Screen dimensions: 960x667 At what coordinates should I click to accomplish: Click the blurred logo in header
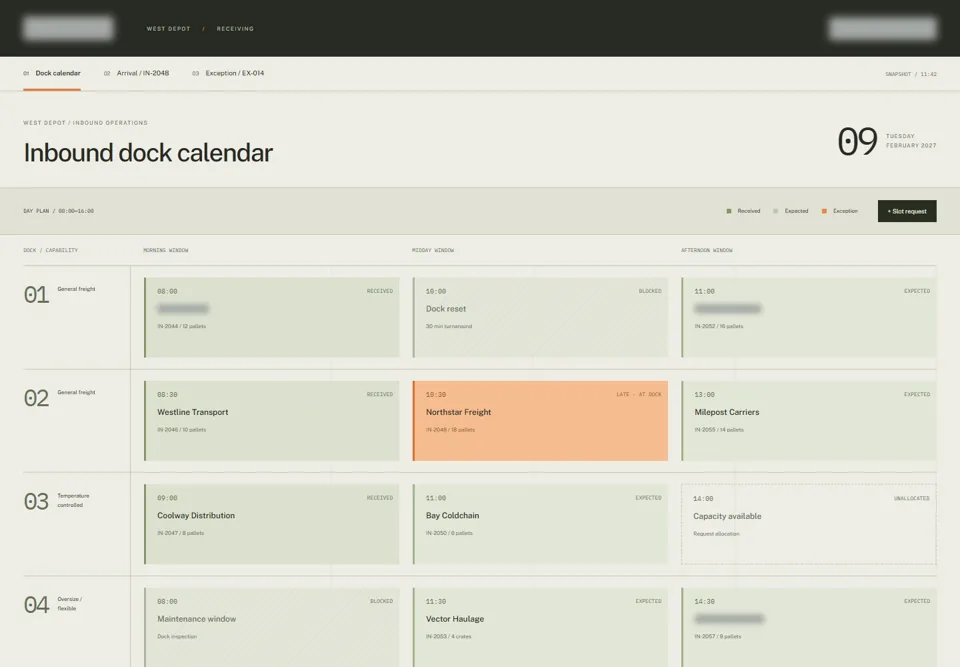pos(68,28)
